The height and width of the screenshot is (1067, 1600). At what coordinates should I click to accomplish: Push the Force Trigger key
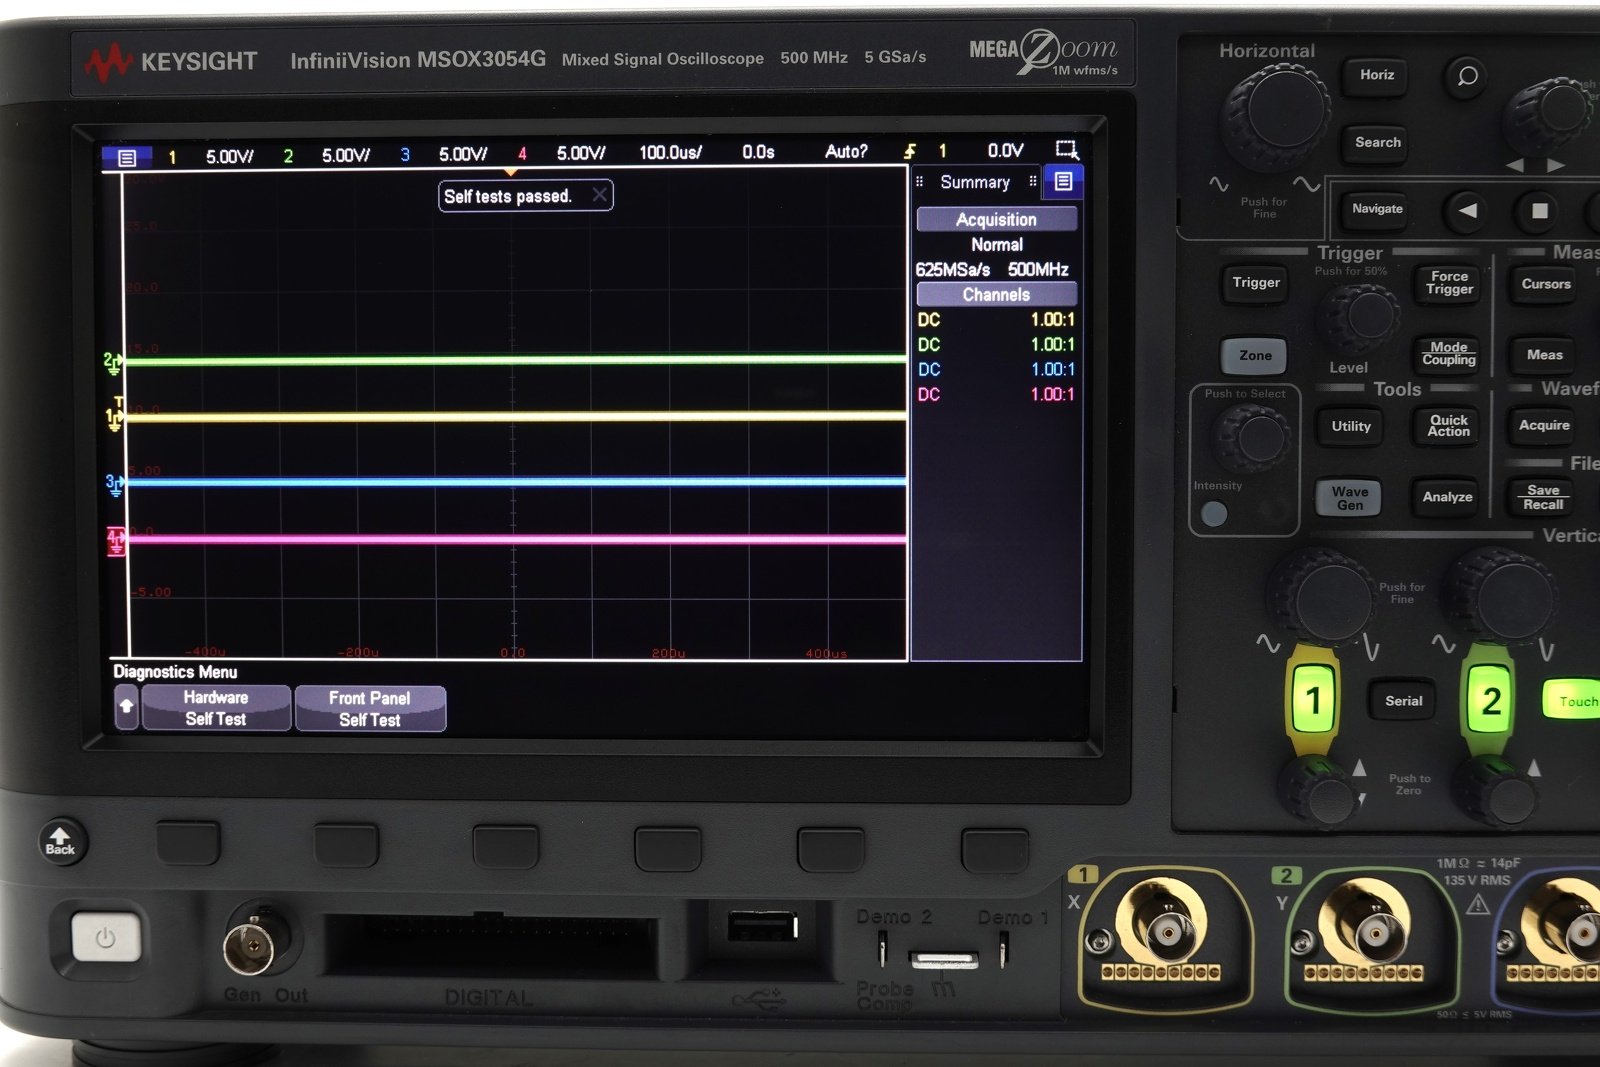[x=1449, y=283]
